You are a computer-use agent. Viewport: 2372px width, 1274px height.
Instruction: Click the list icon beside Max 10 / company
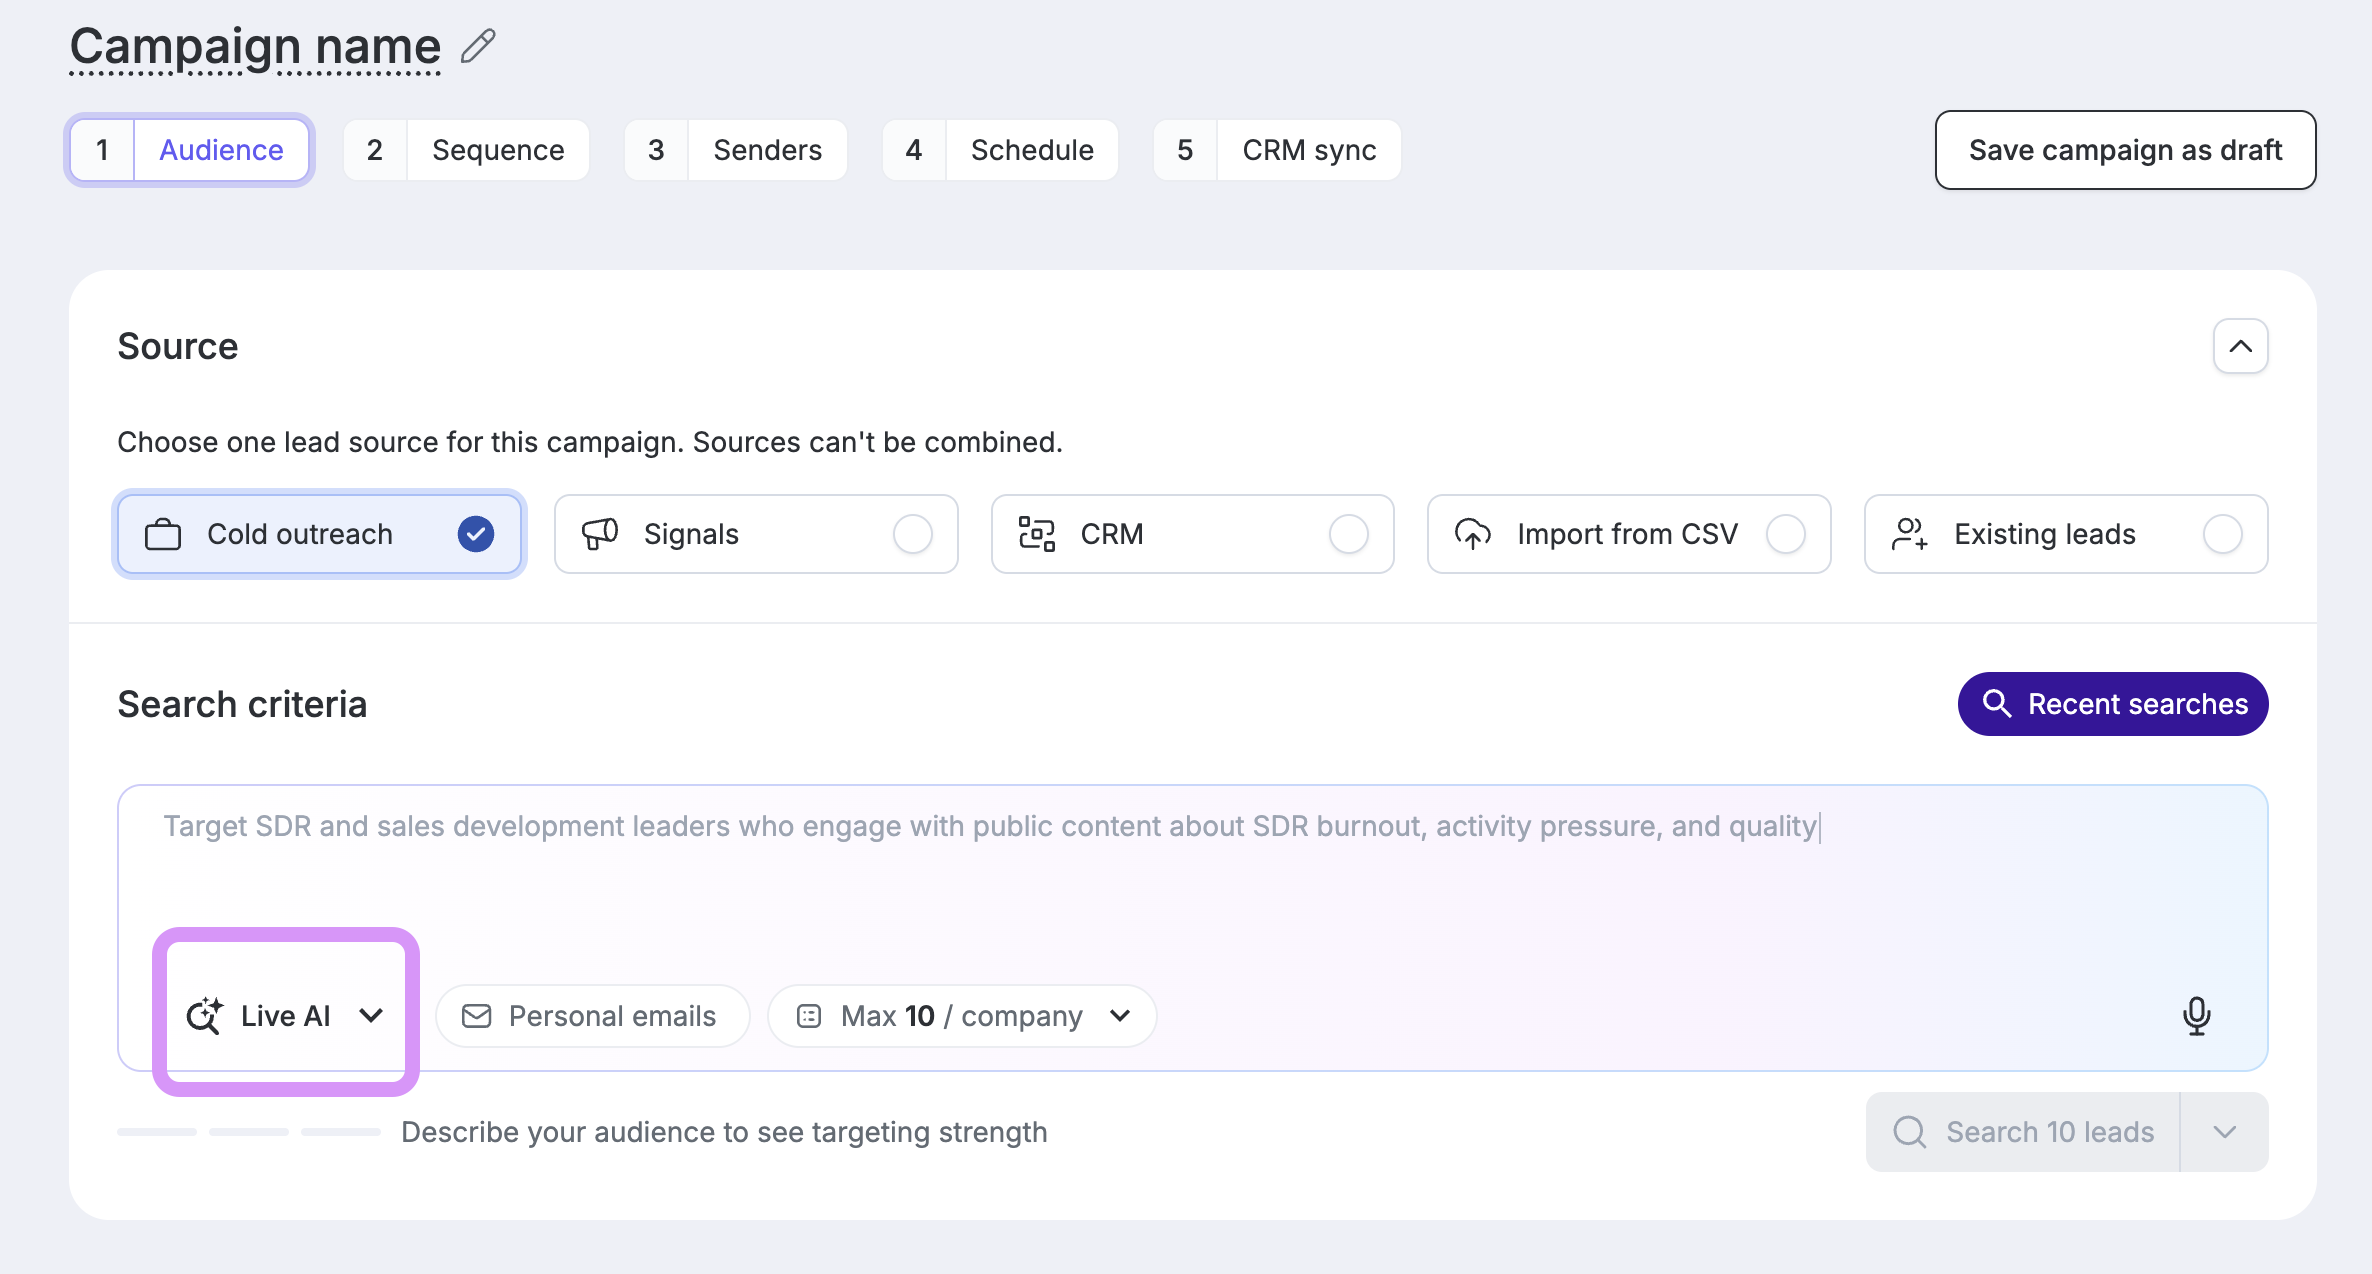809,1016
